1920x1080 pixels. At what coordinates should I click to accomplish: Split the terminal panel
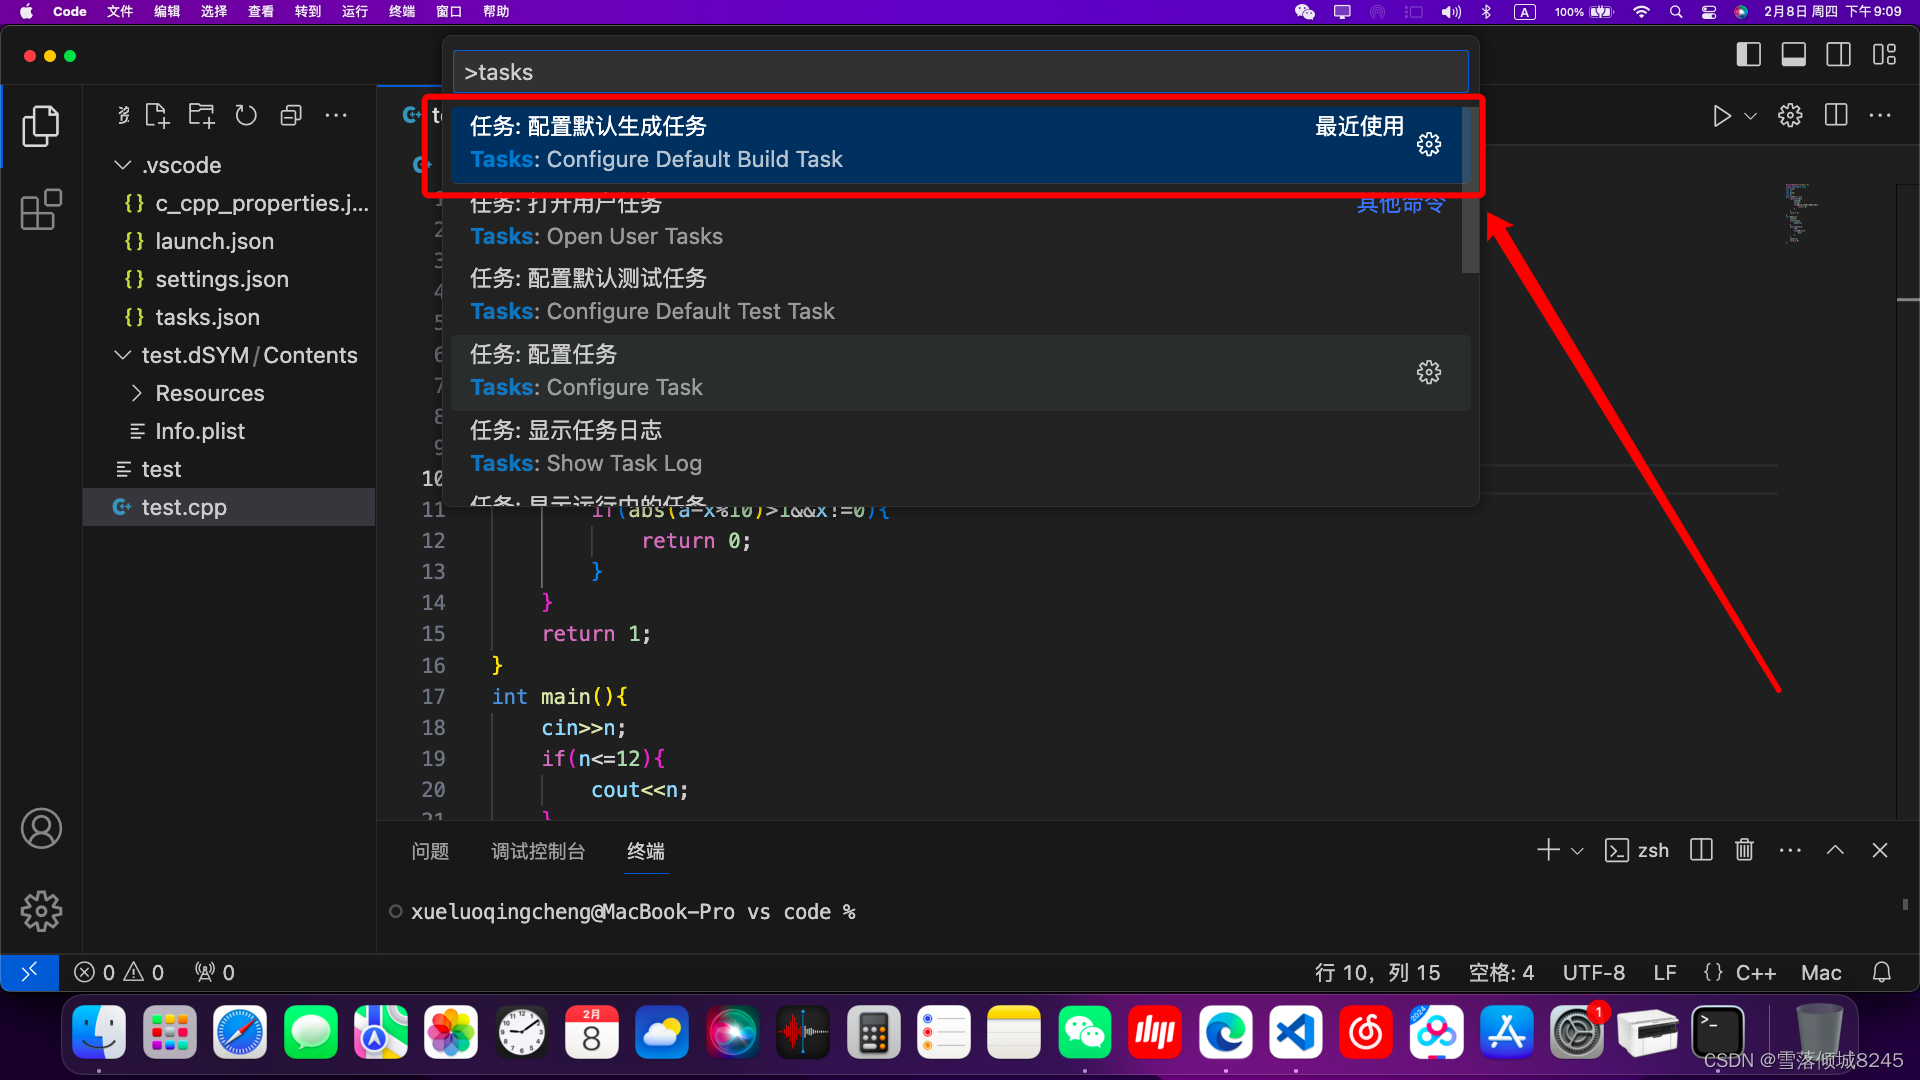(1701, 850)
